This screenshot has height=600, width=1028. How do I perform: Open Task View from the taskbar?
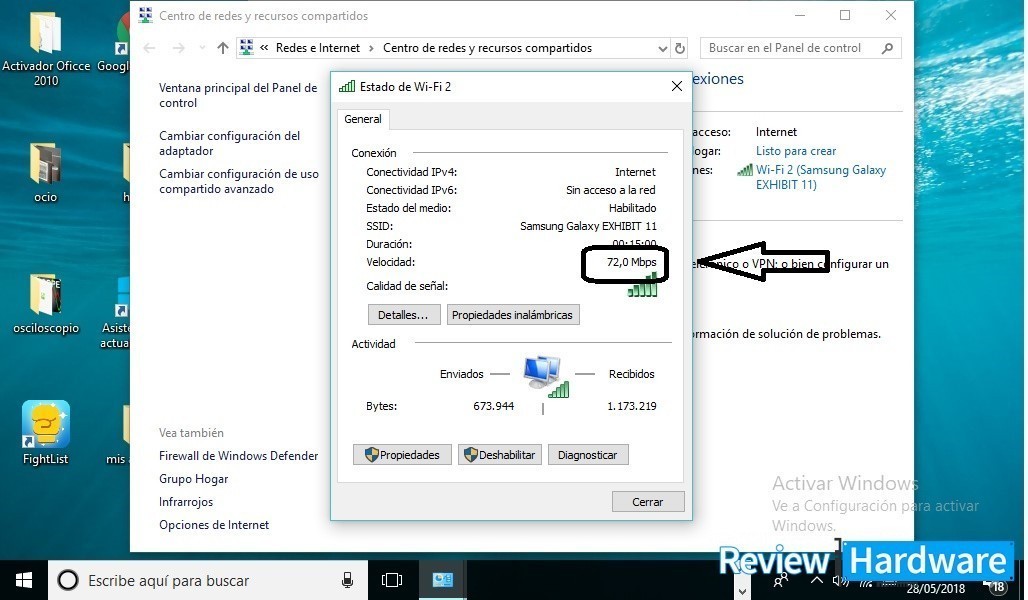392,580
